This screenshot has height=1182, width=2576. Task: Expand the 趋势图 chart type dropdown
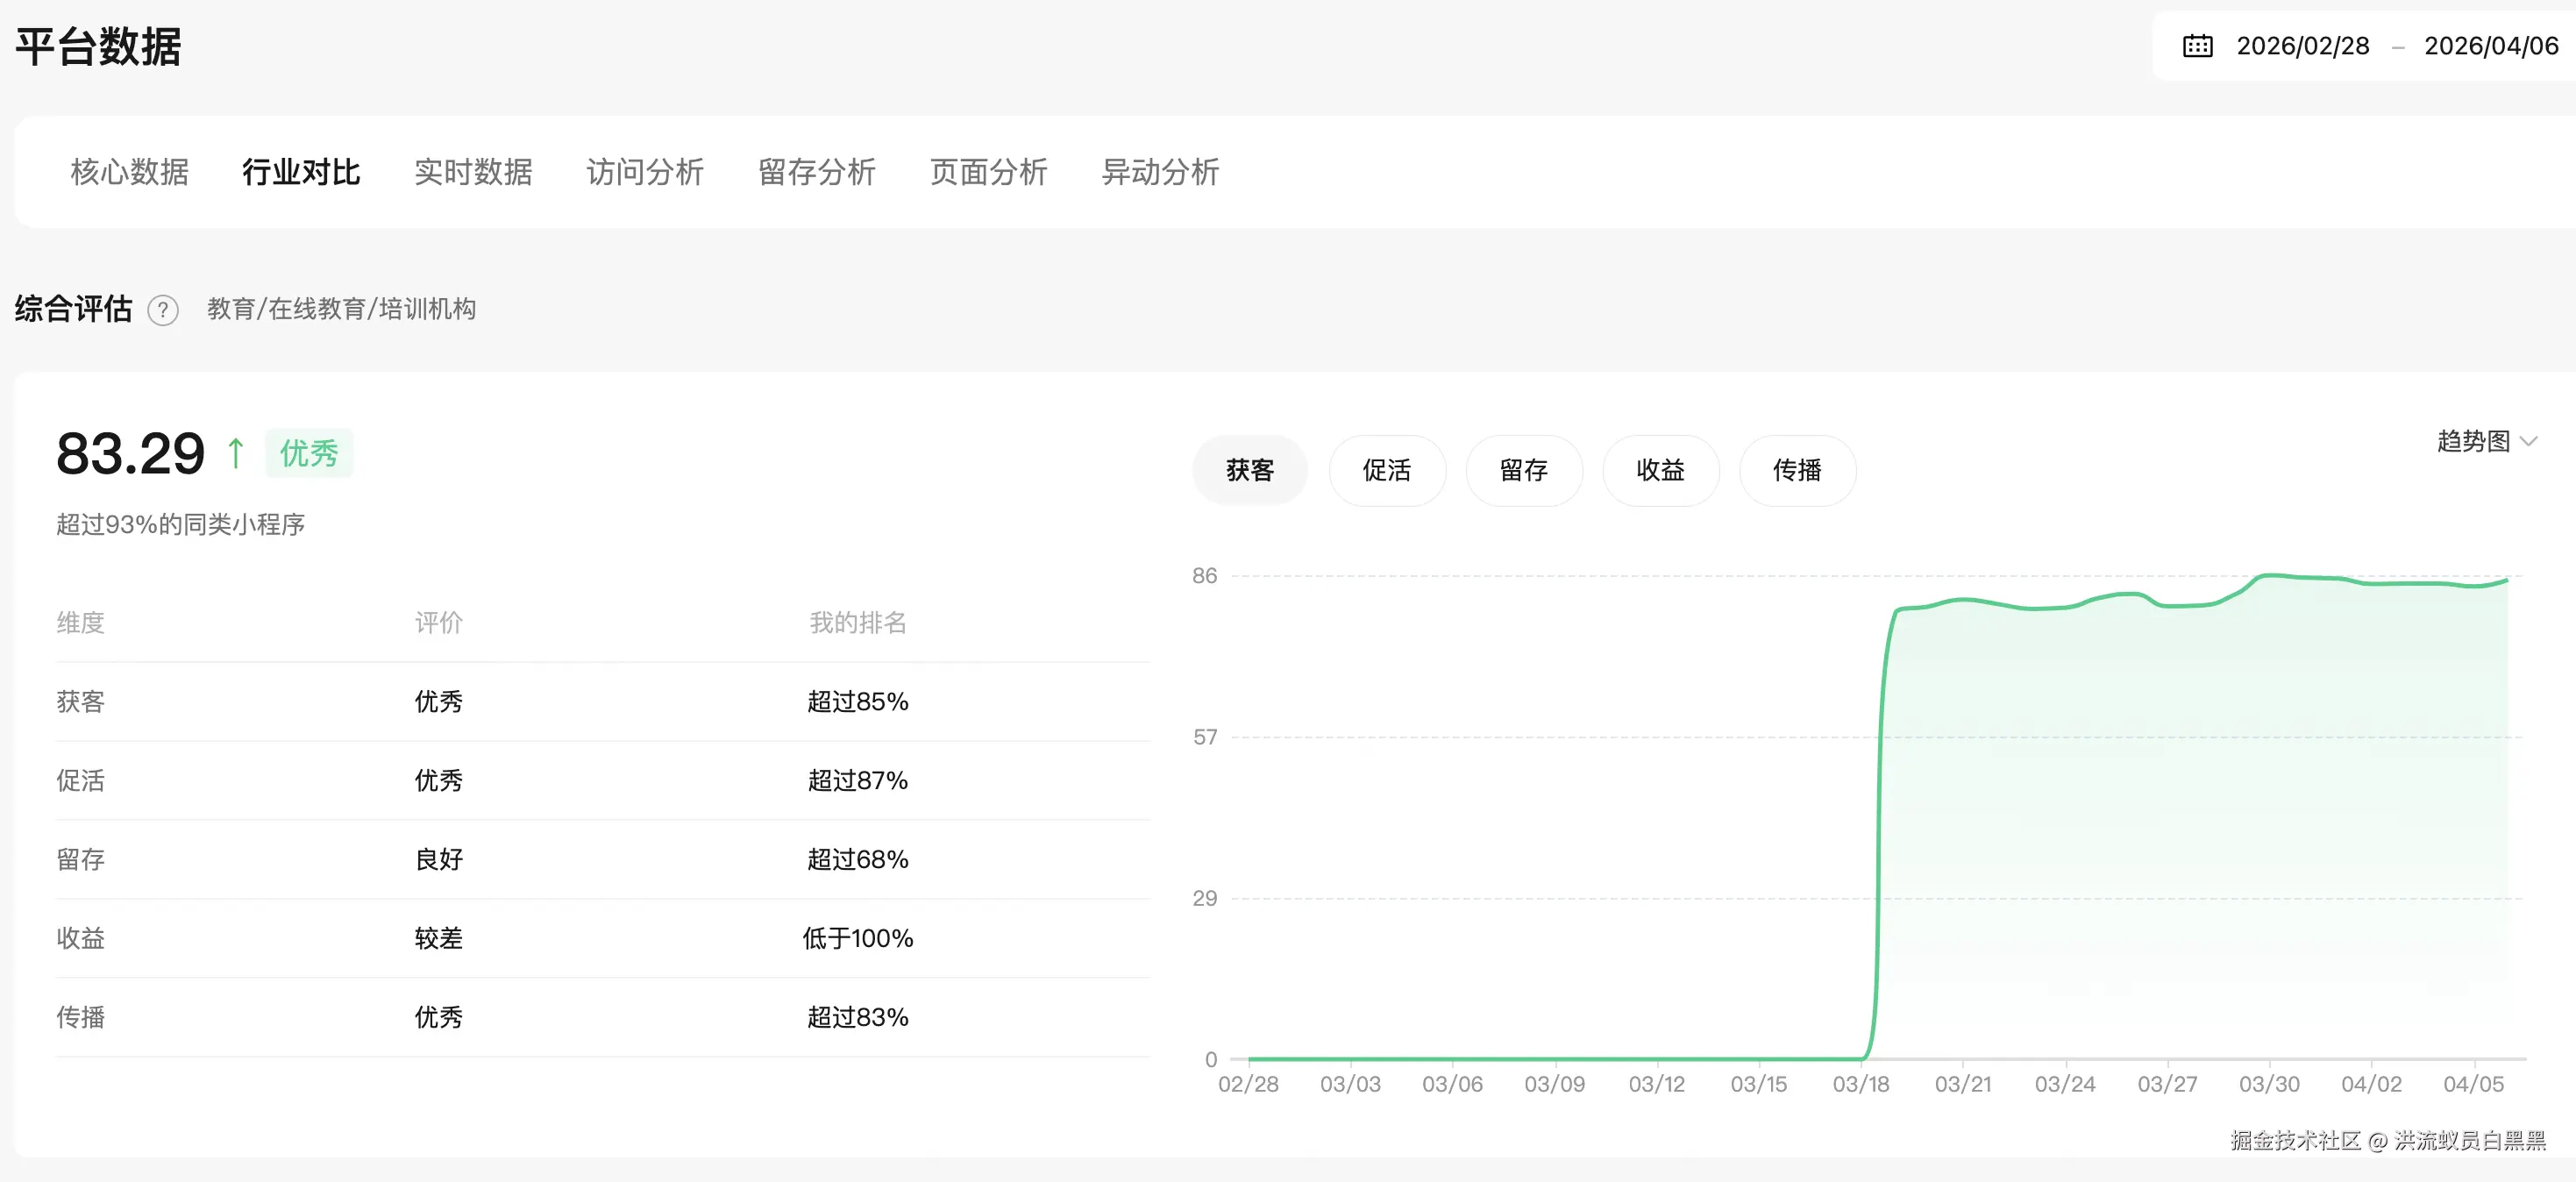(x=2486, y=441)
